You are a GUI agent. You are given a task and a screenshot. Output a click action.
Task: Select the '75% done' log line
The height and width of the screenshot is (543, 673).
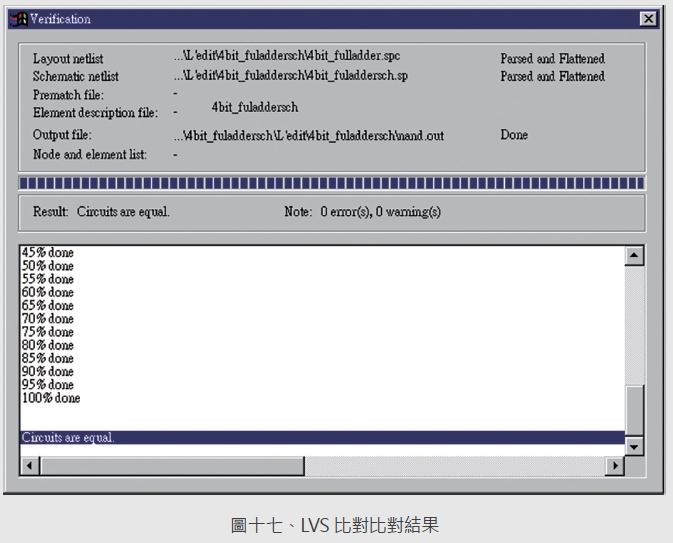[48, 332]
